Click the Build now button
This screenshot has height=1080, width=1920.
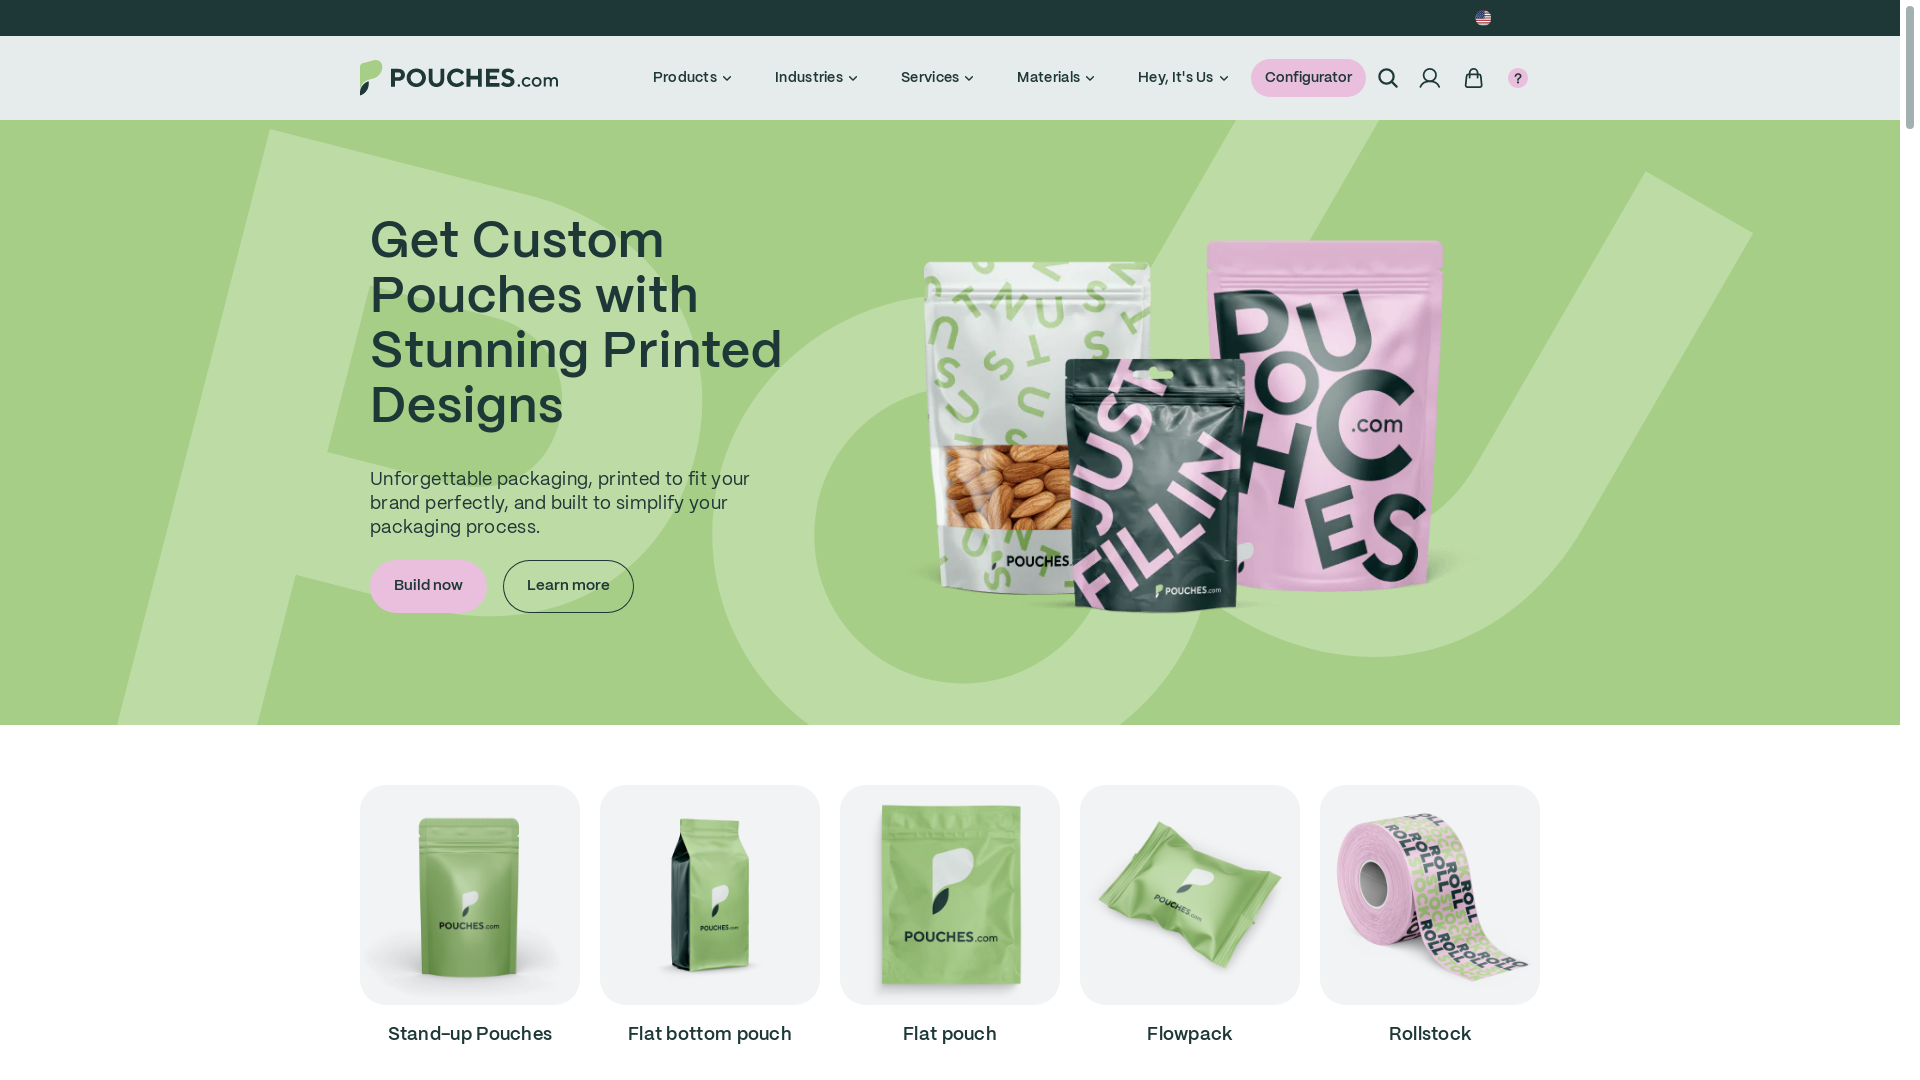pyautogui.click(x=428, y=586)
